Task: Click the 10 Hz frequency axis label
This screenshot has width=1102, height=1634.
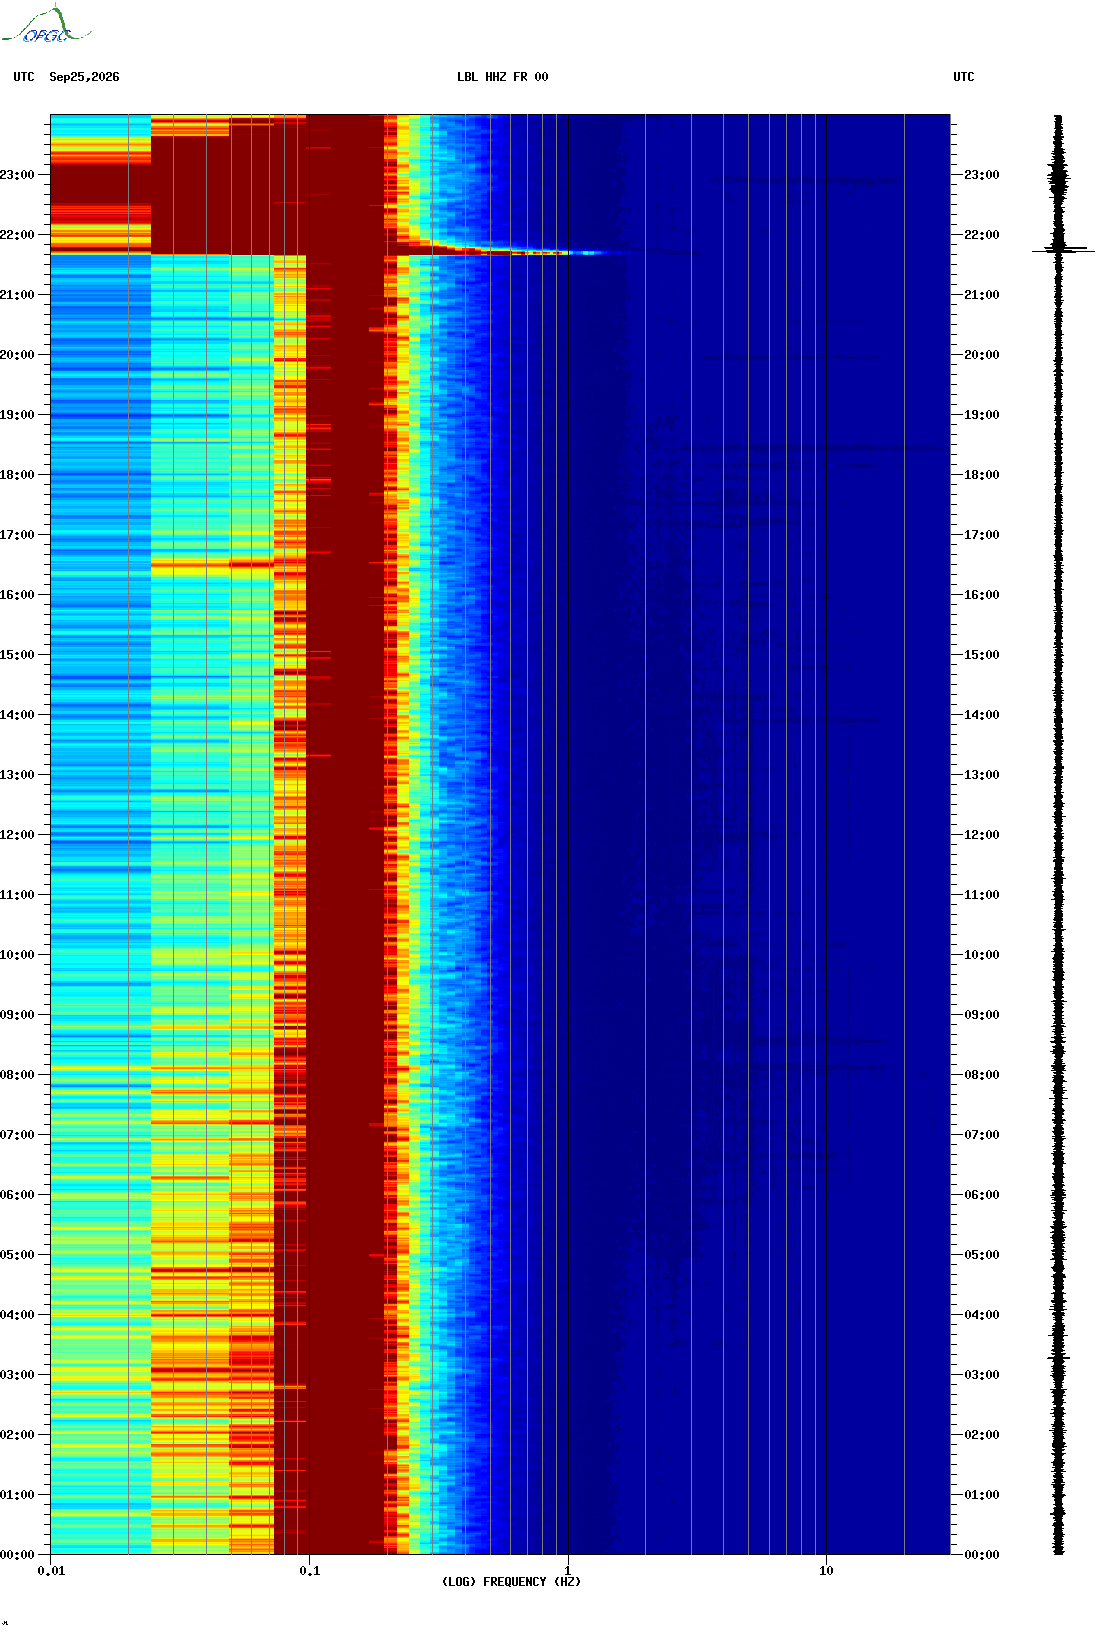Action: tap(826, 1571)
